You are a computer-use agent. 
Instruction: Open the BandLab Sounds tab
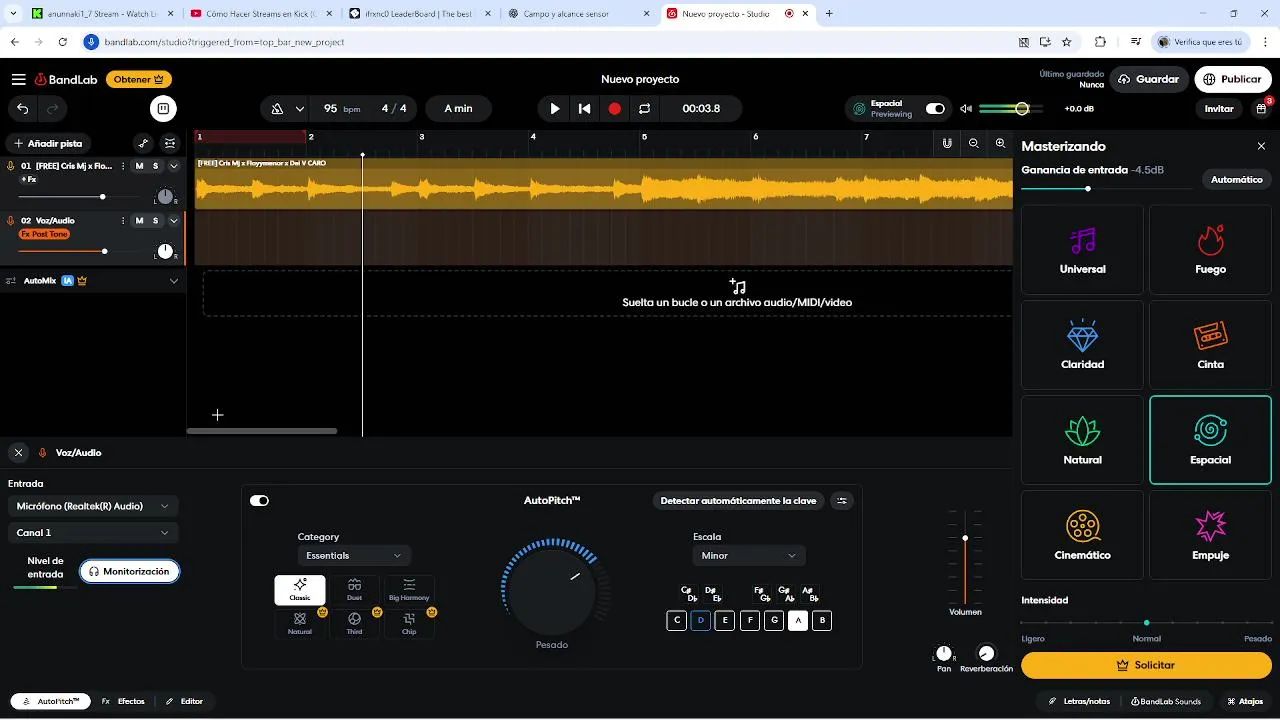[x=1165, y=701]
